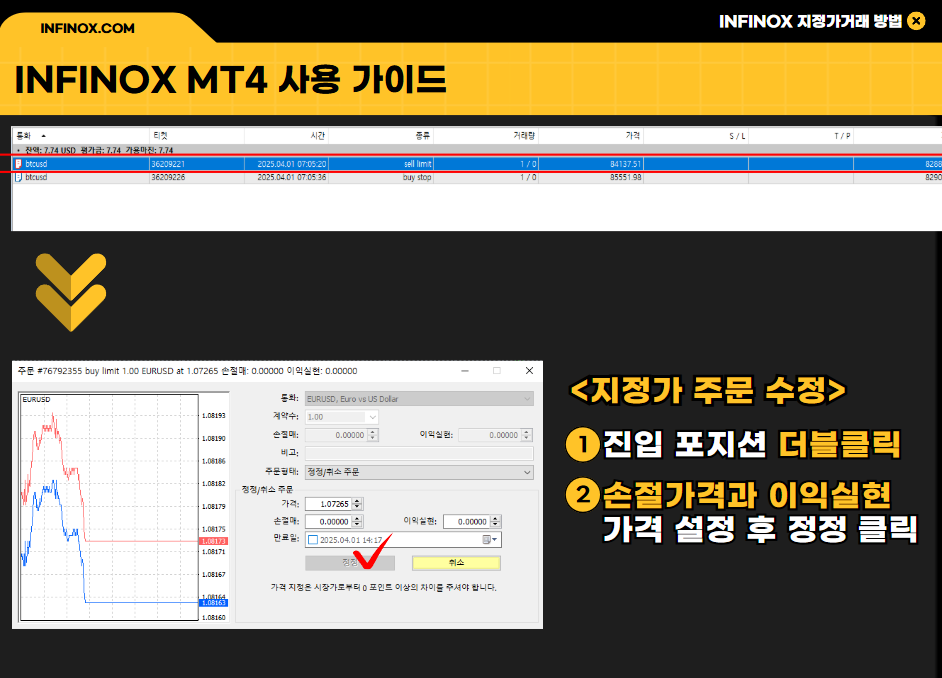The width and height of the screenshot is (942, 678).
Task: Click the upper disabled 손절매 stepper arrows
Action: coord(372,435)
